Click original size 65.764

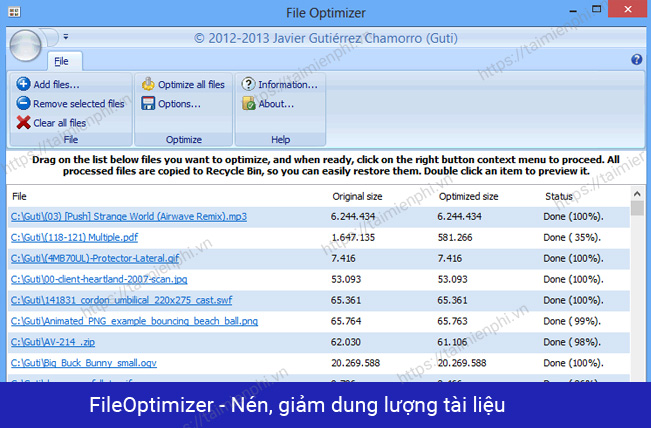[346, 321]
